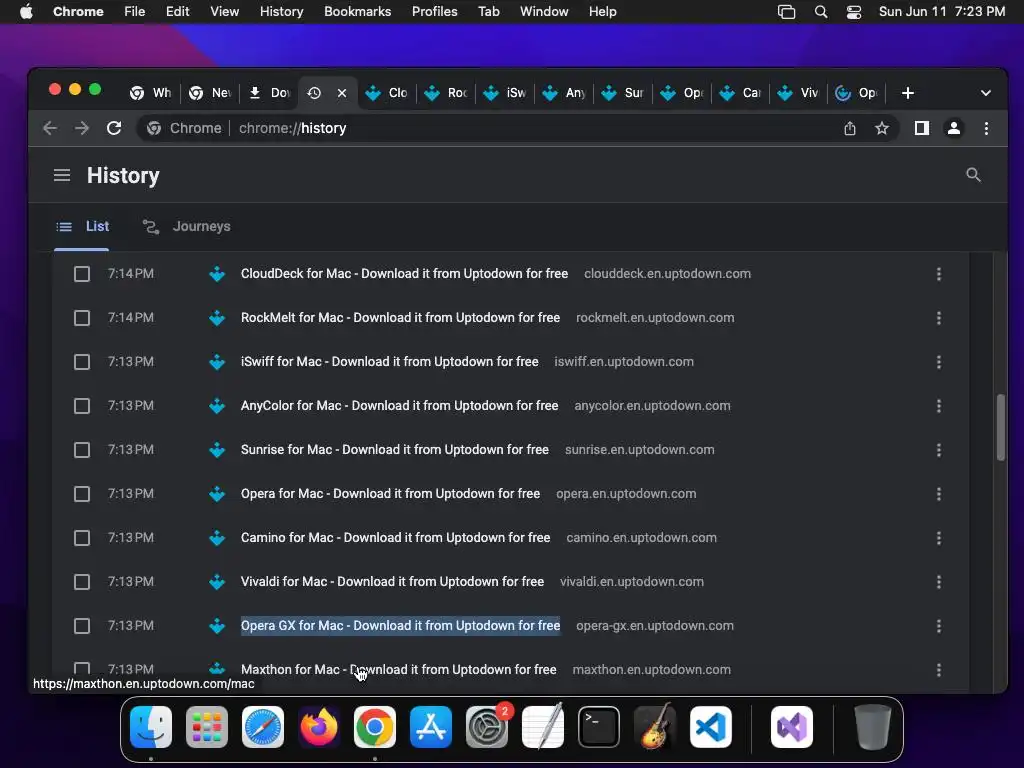1024x768 pixels.
Task: Open Terminal from the Dock
Action: click(x=599, y=727)
